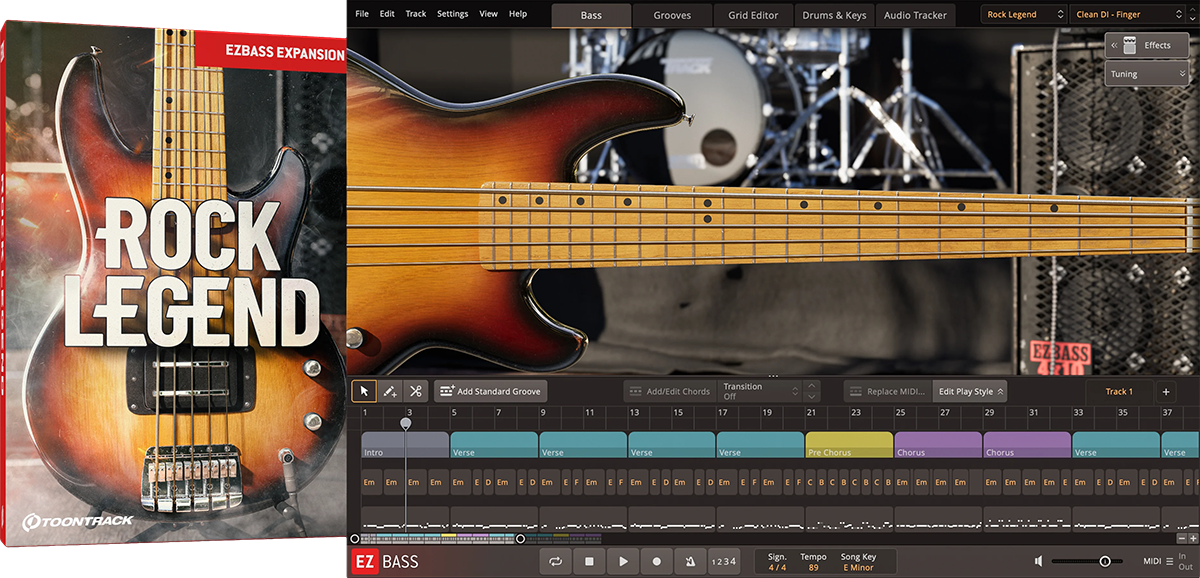Click the speaker volume icon

pyautogui.click(x=1039, y=562)
